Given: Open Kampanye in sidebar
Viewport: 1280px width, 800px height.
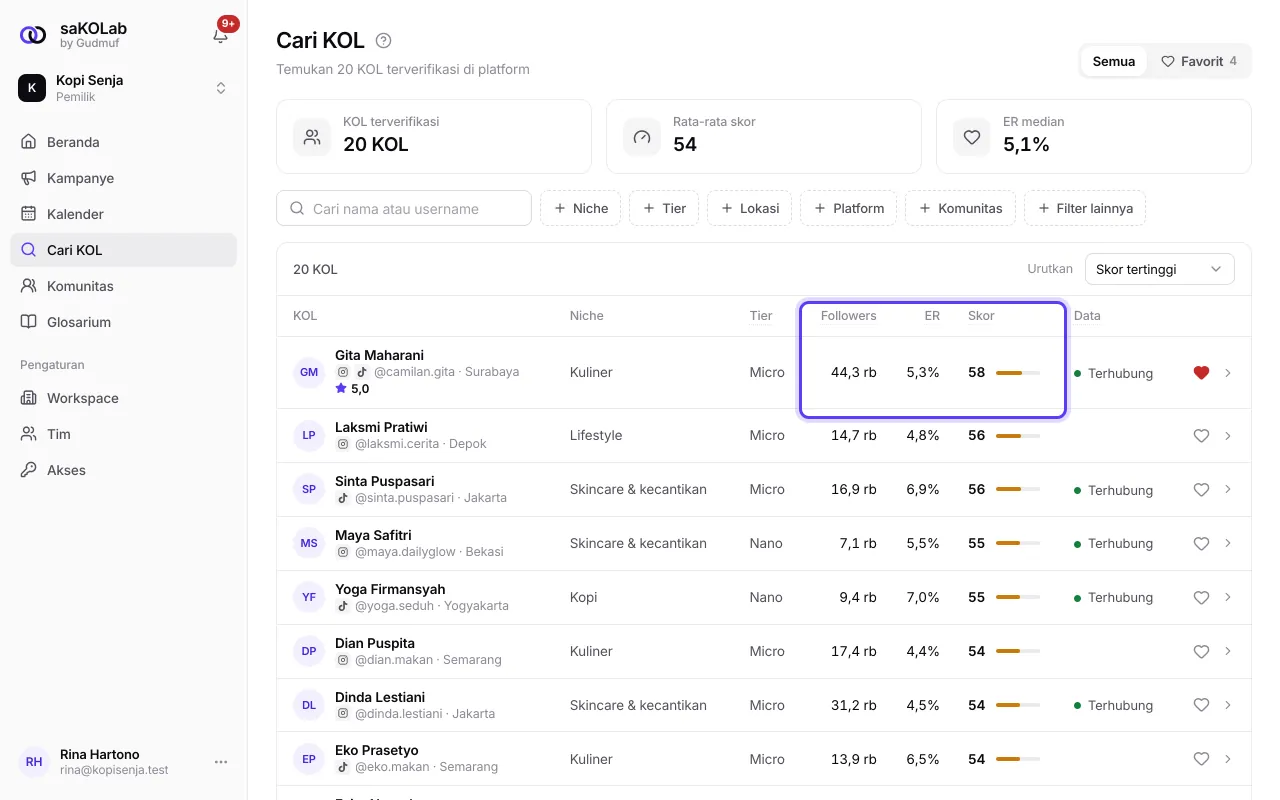Looking at the screenshot, I should click(x=123, y=178).
